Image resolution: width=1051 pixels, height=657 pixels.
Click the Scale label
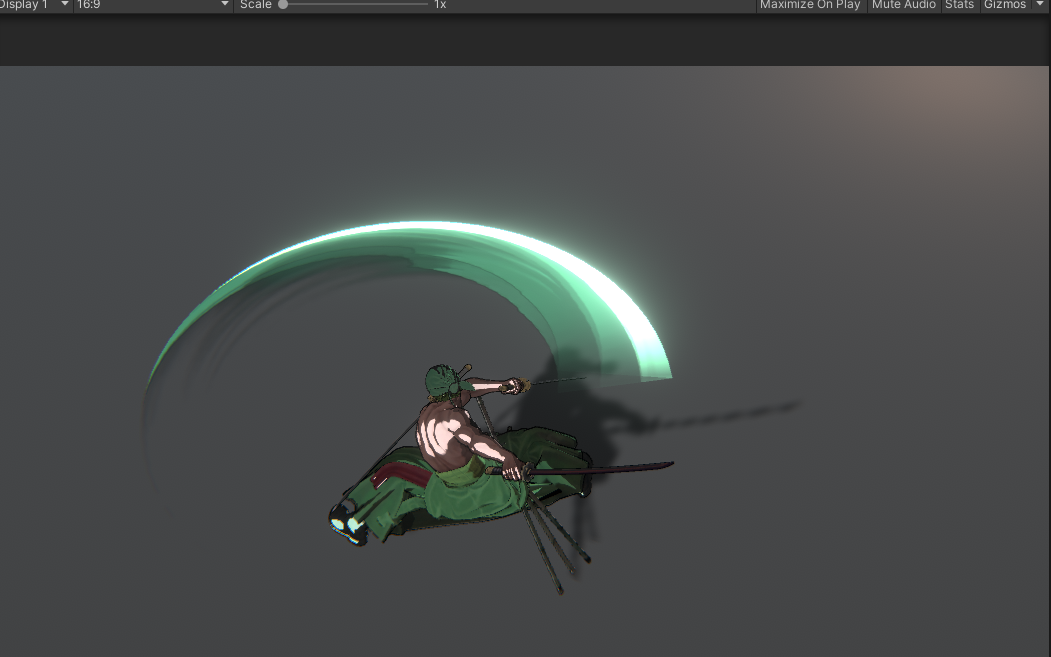[255, 5]
